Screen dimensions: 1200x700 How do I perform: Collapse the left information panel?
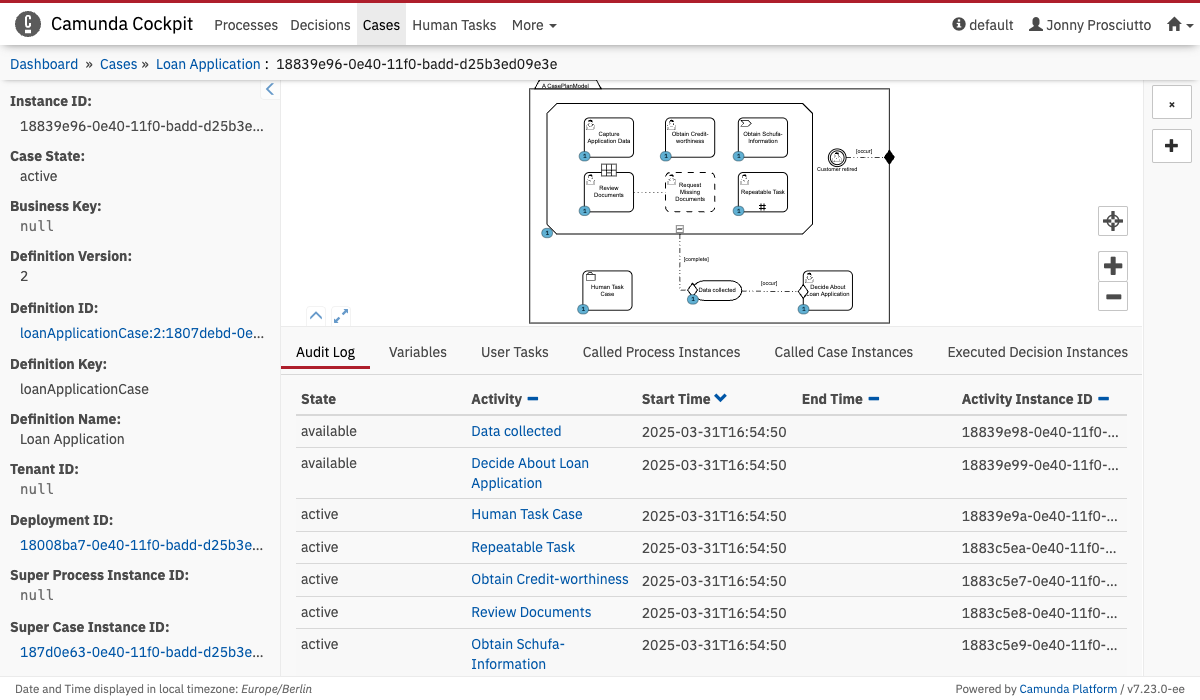pos(269,90)
